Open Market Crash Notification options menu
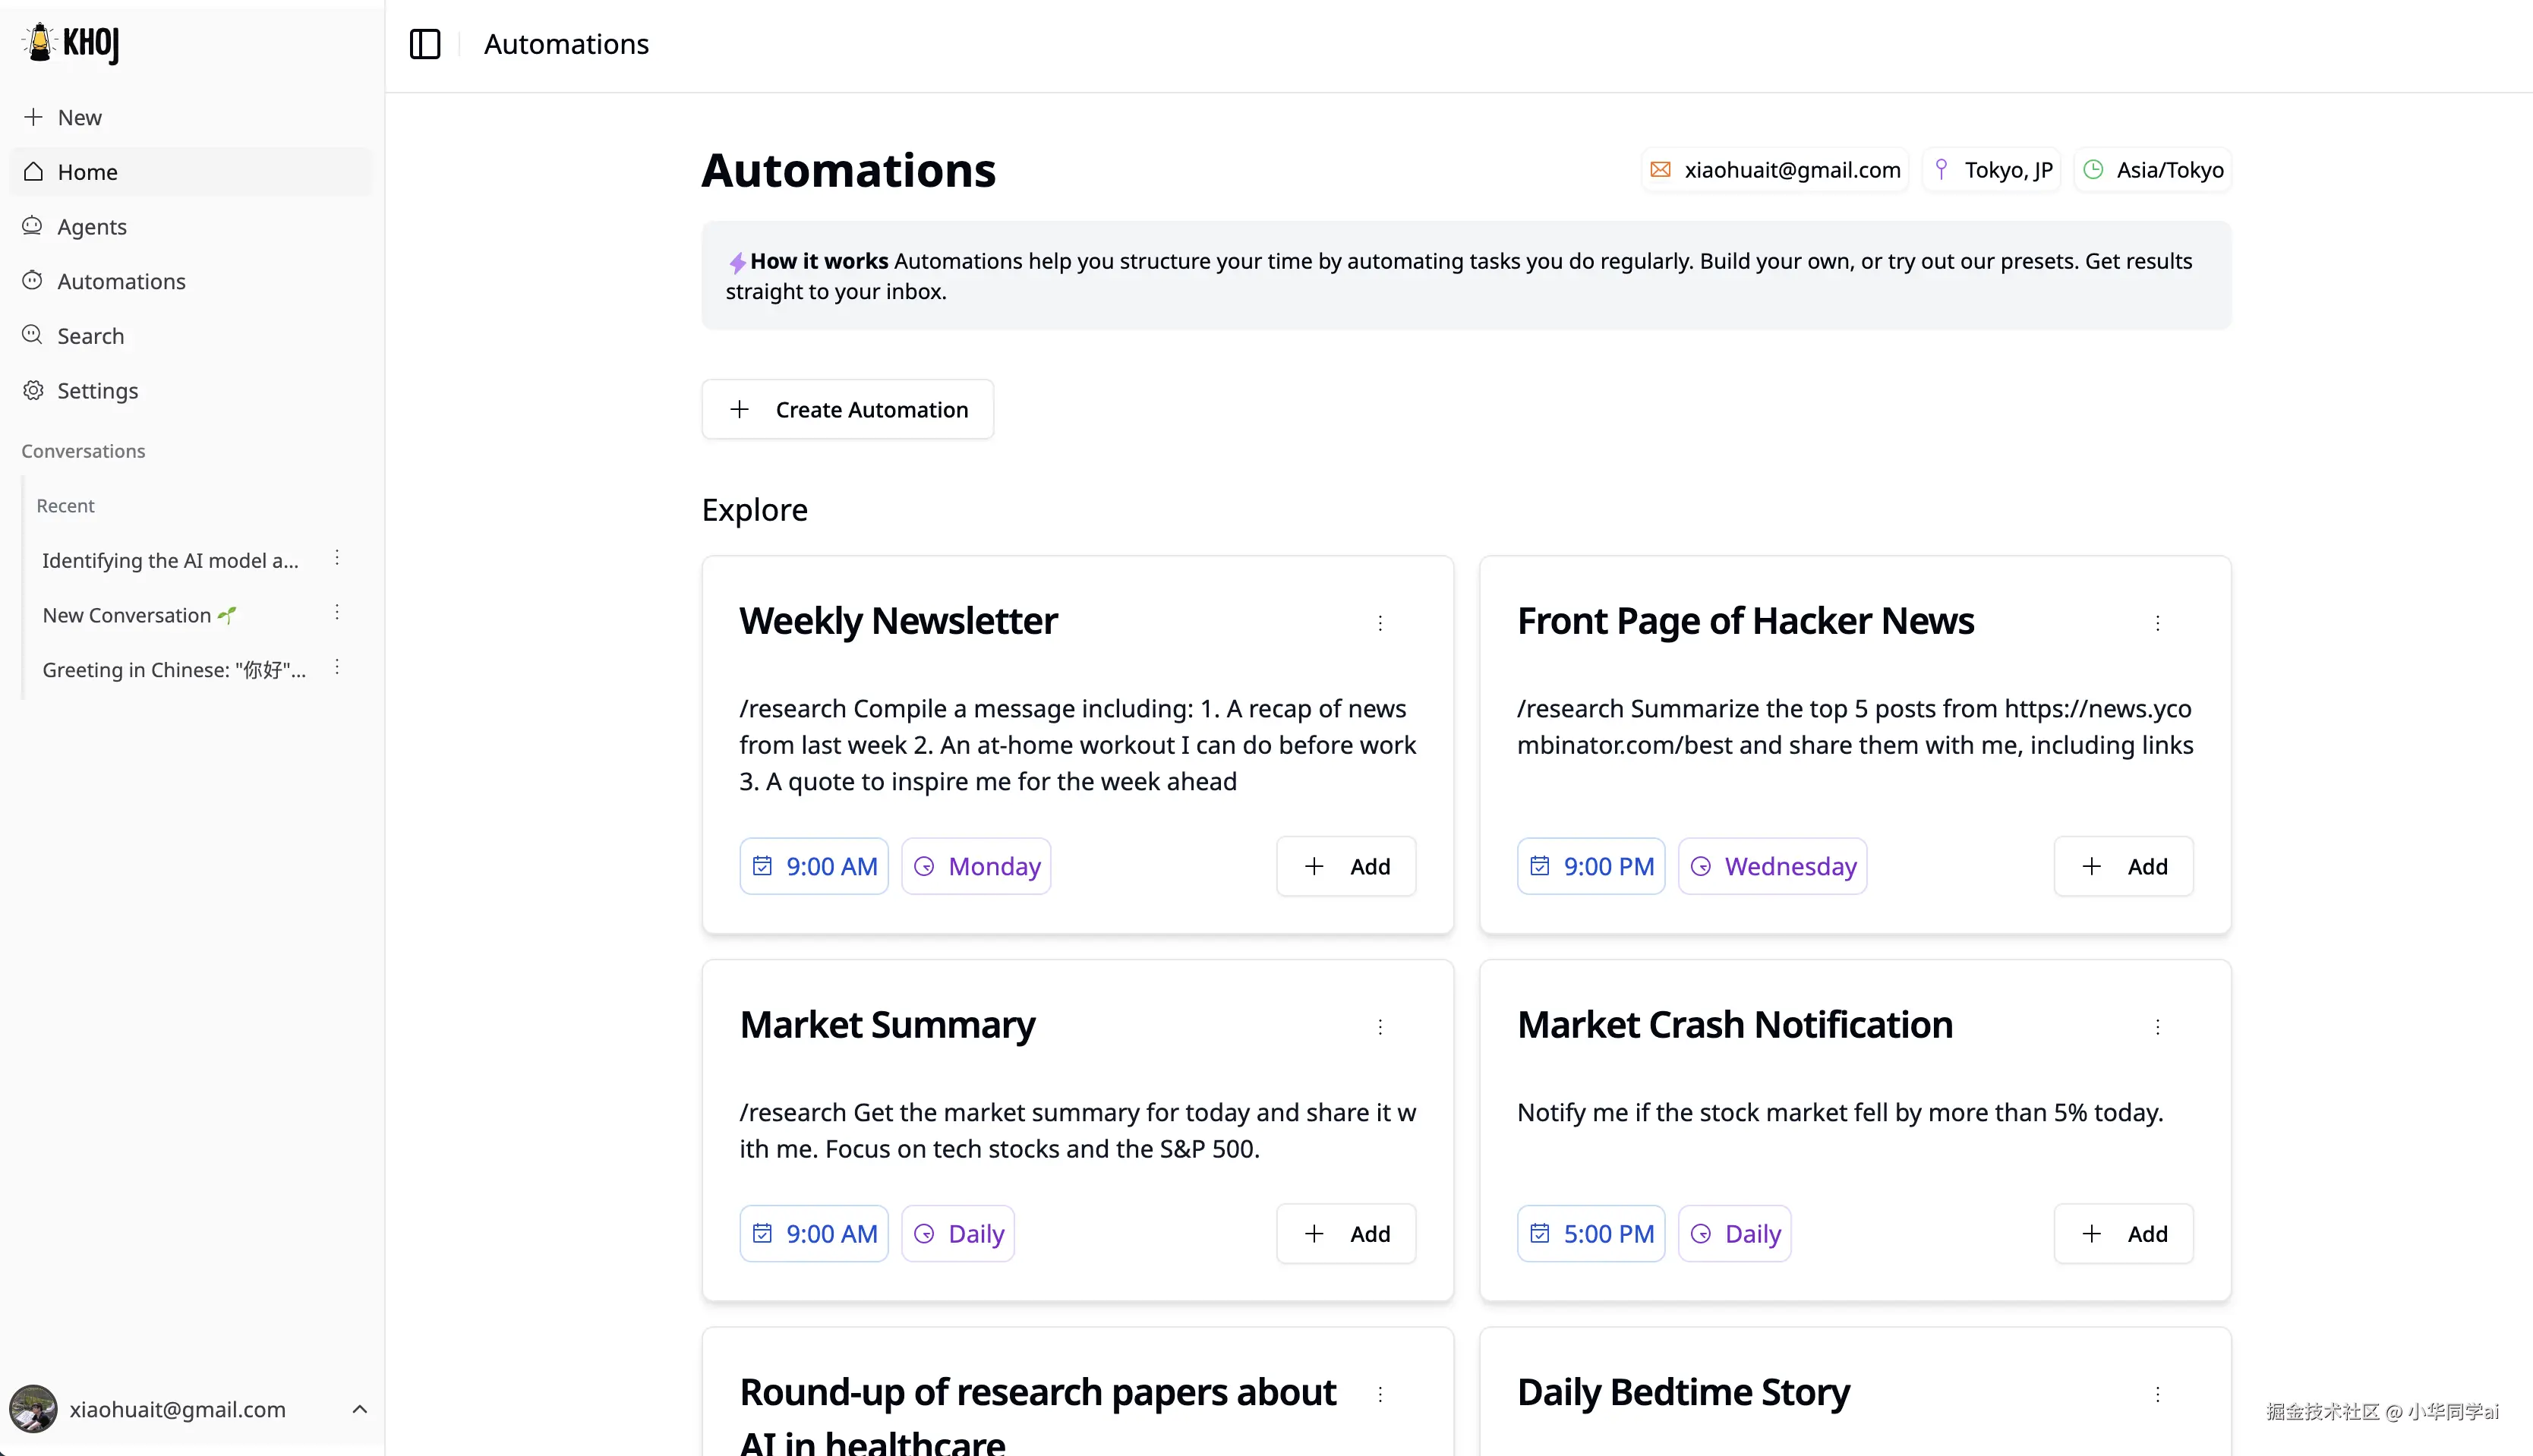Image resolution: width=2533 pixels, height=1456 pixels. 2157,1027
